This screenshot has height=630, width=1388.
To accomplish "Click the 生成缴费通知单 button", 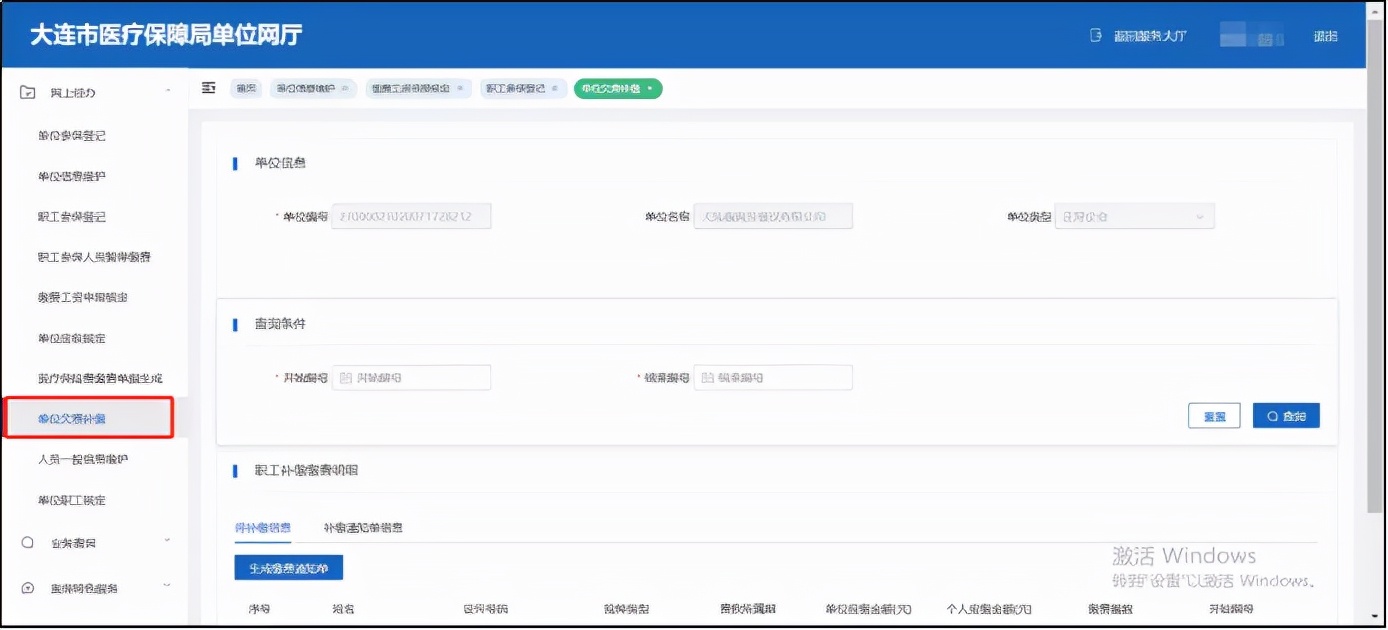I will 289,567.
